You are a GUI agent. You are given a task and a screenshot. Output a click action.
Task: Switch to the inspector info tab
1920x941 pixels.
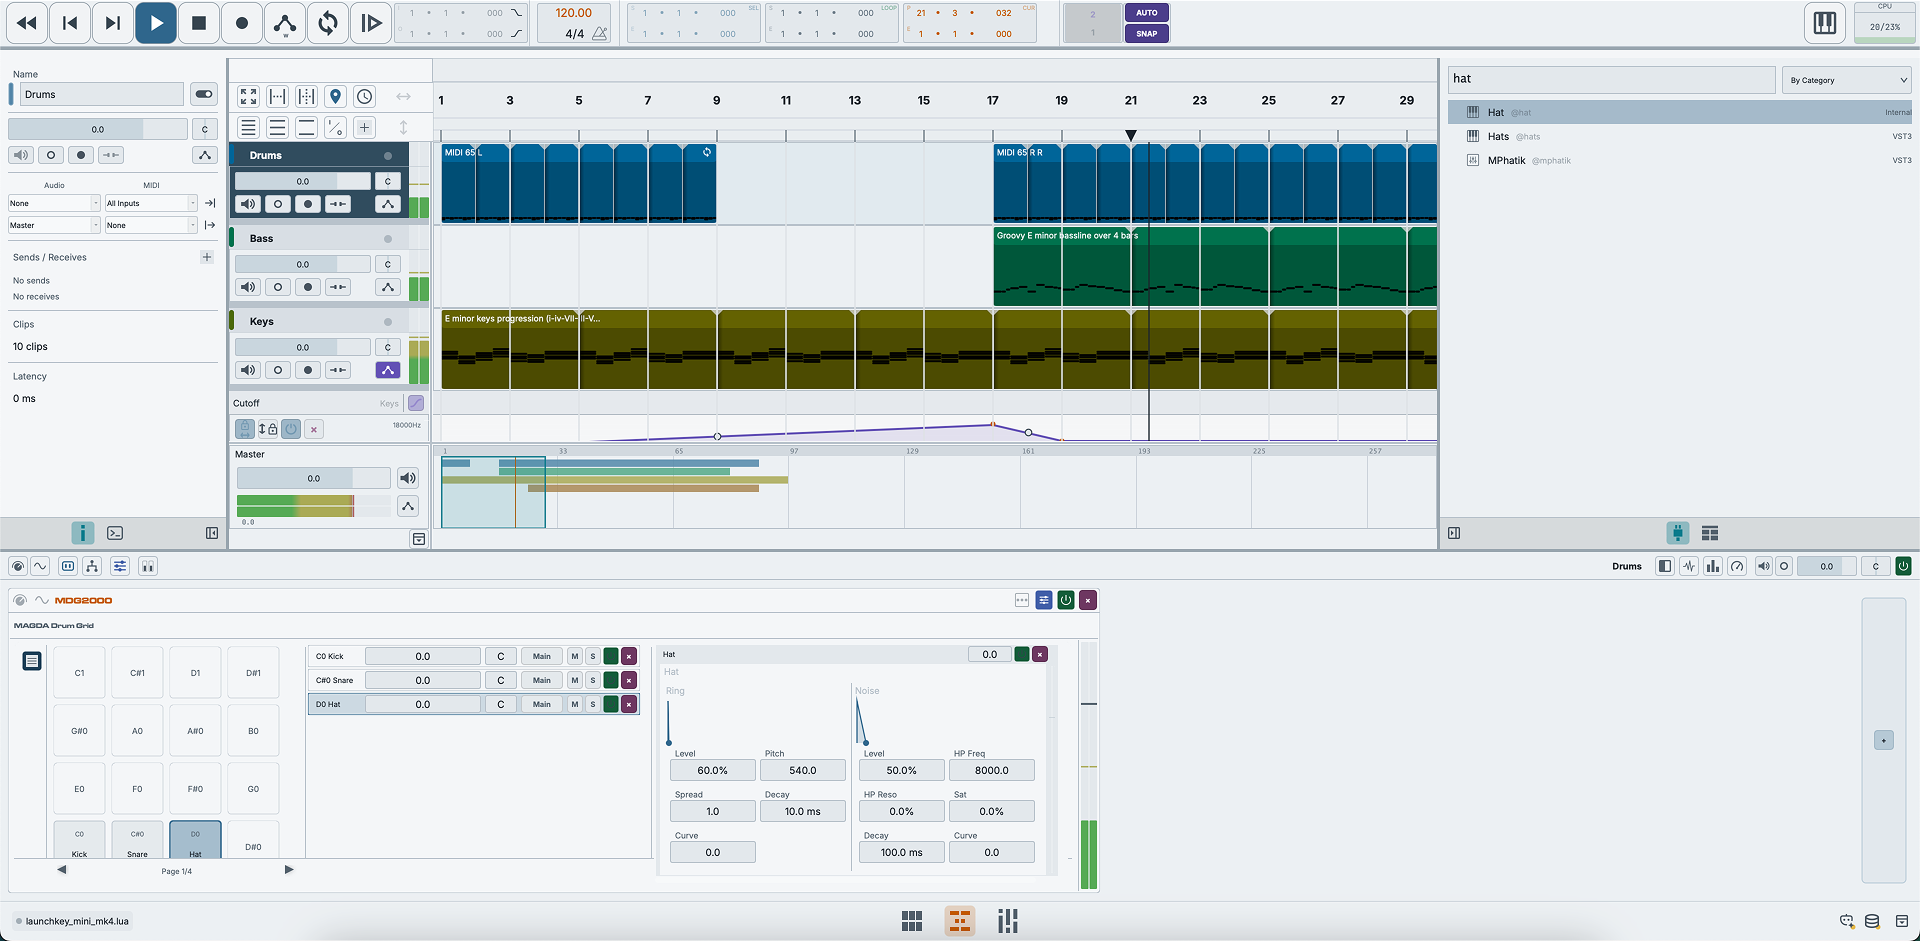[83, 533]
